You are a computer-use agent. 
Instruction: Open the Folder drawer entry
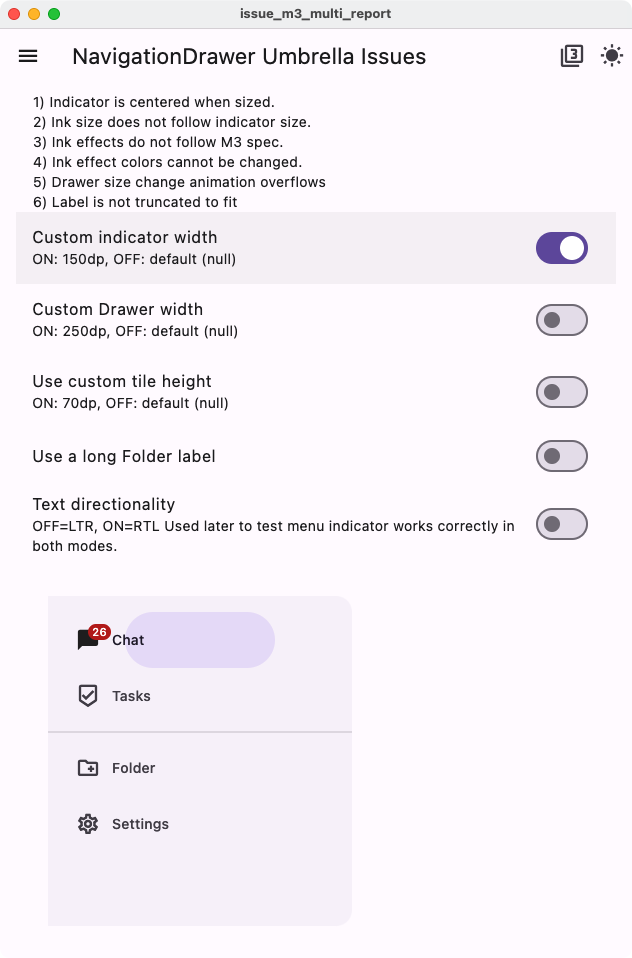click(135, 768)
